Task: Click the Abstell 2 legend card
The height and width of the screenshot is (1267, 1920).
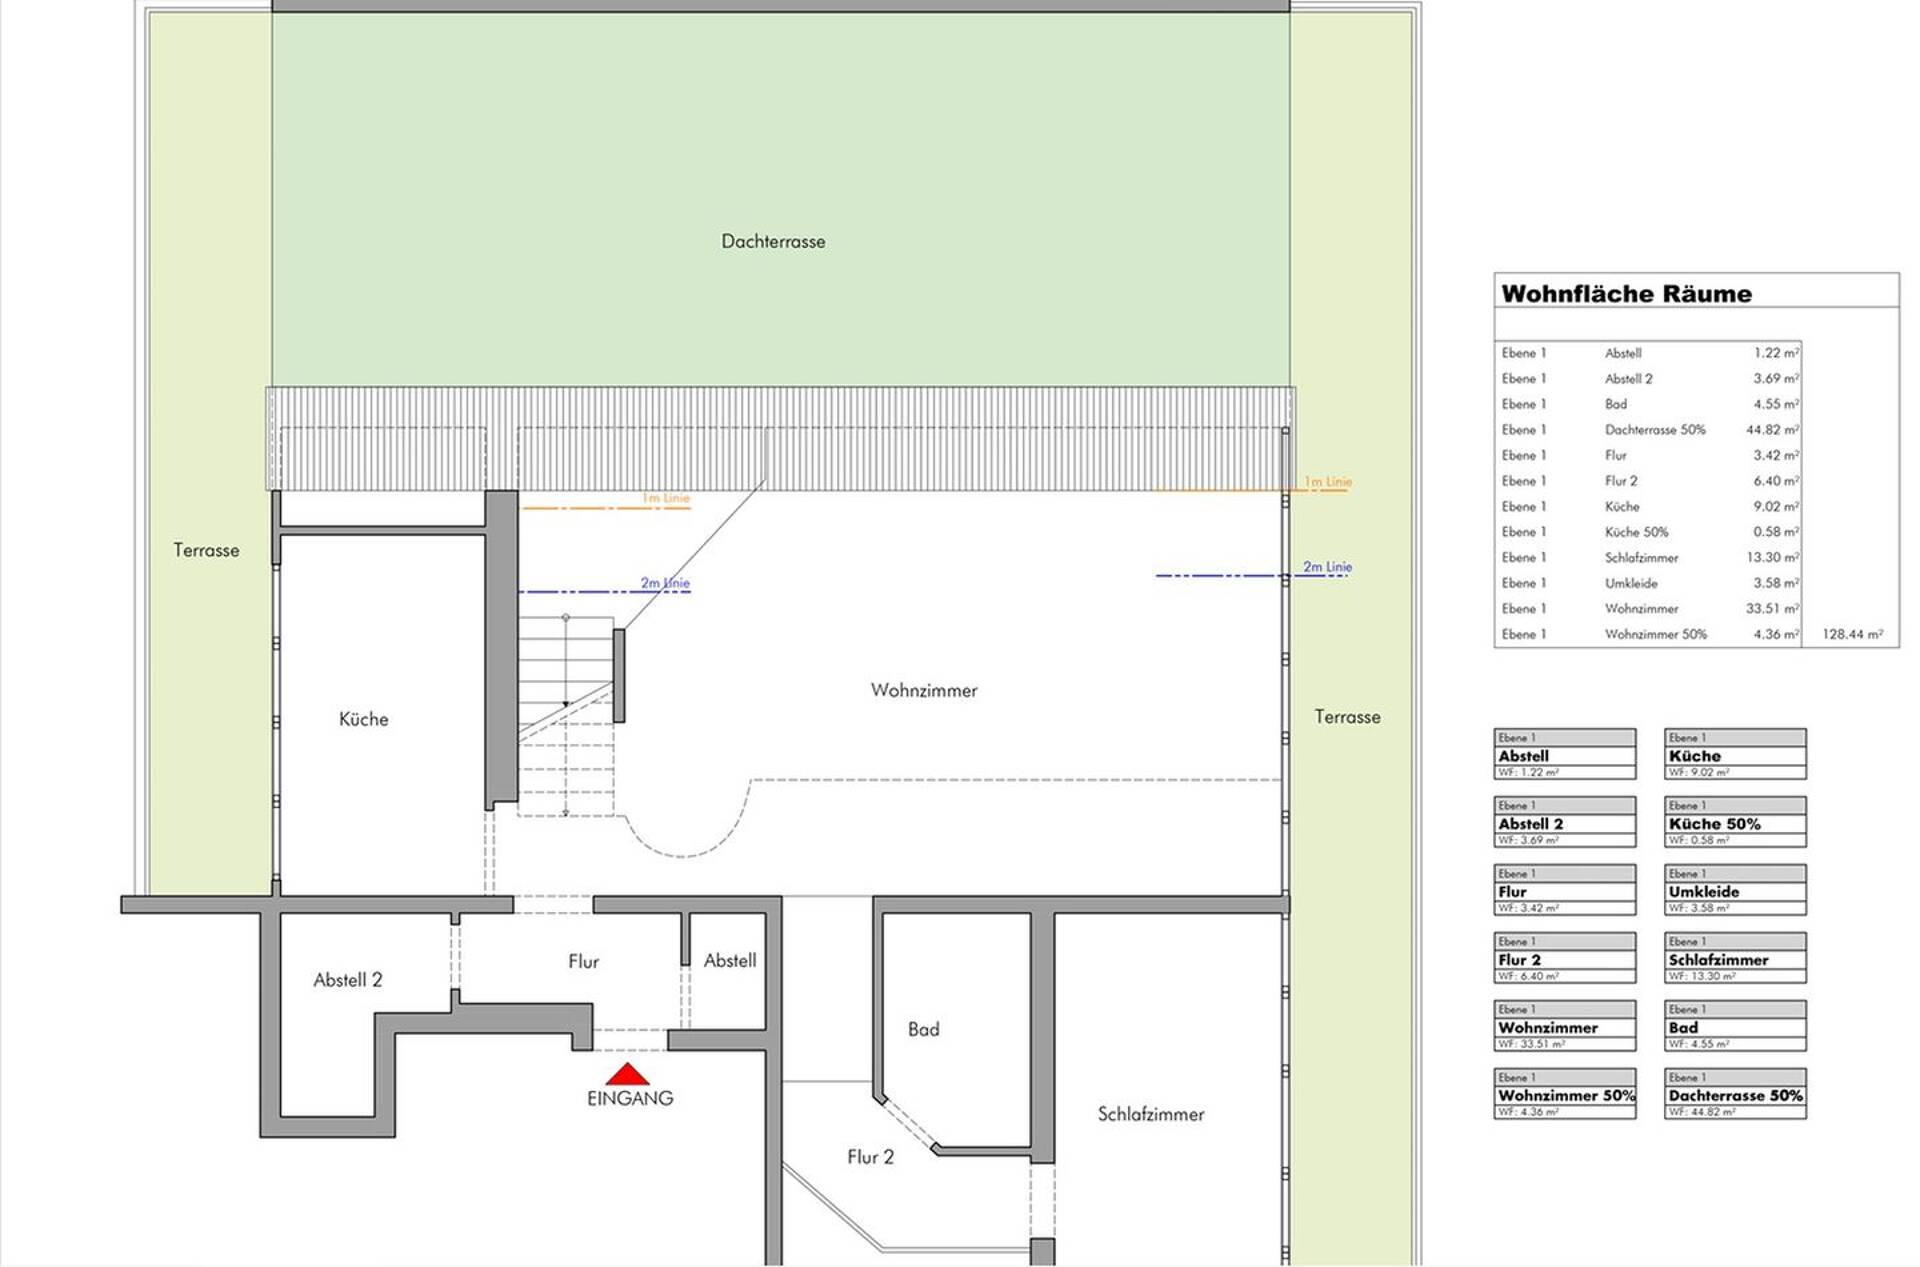Action: tap(1565, 822)
